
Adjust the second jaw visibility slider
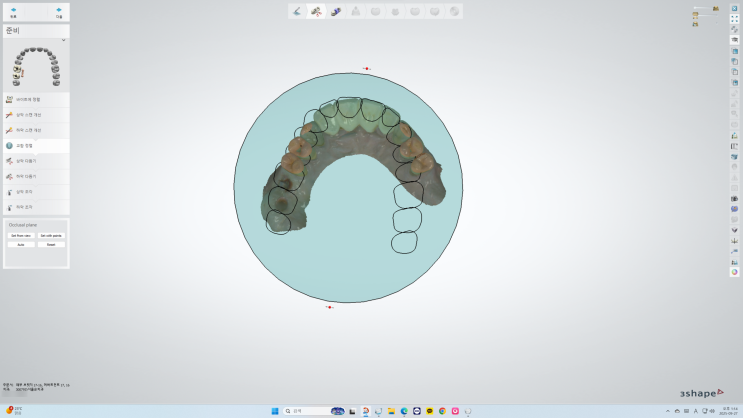pyautogui.click(x=708, y=15)
